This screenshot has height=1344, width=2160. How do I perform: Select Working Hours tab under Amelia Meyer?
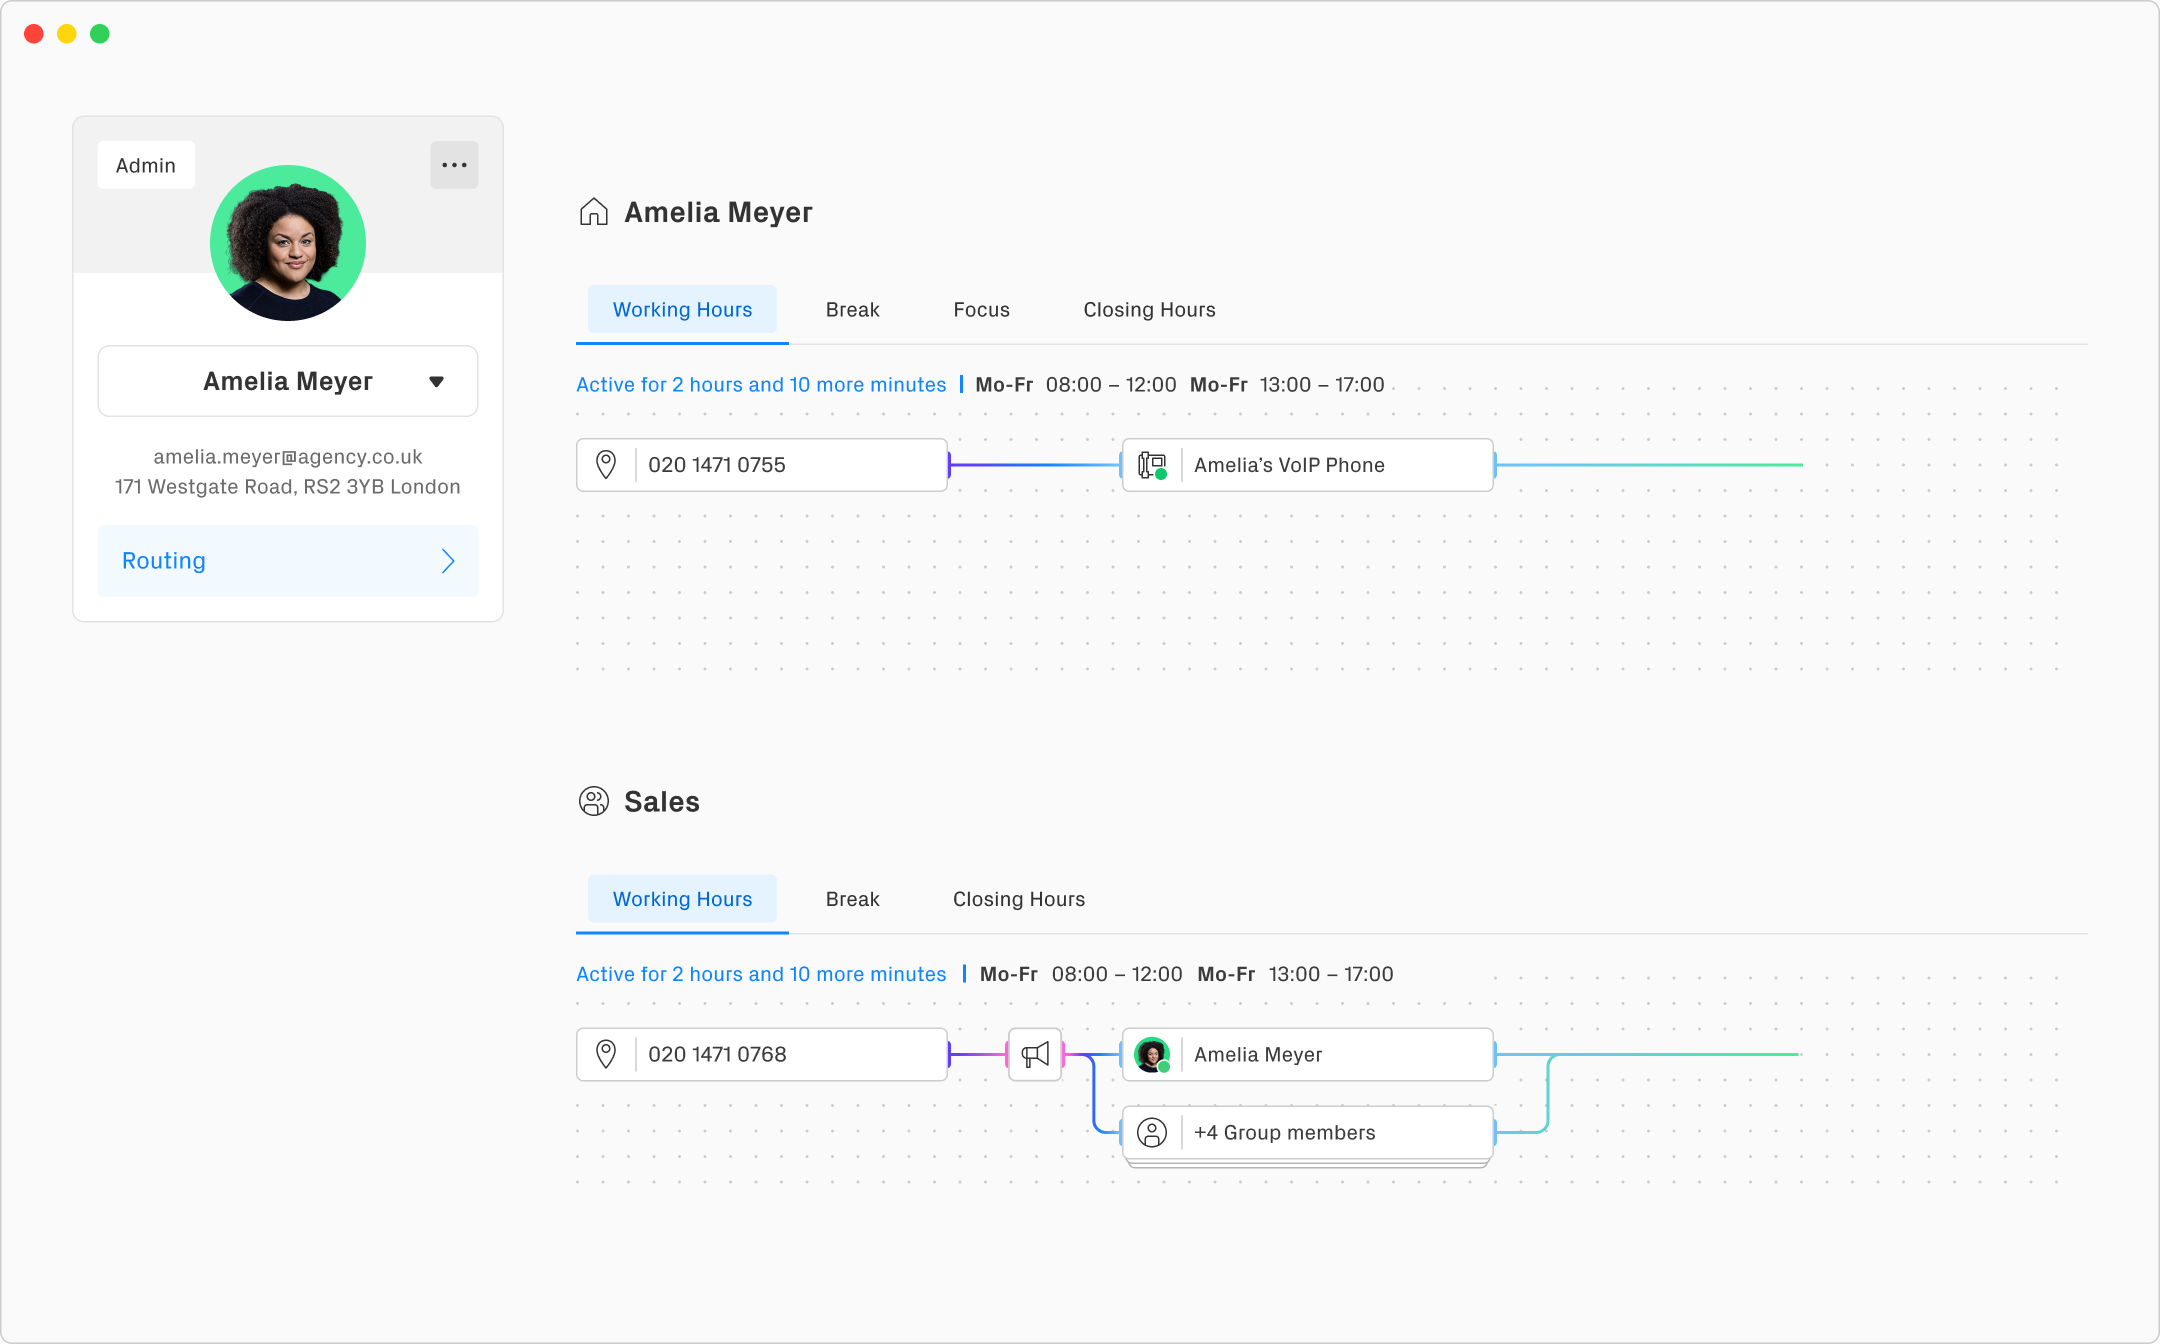[682, 310]
